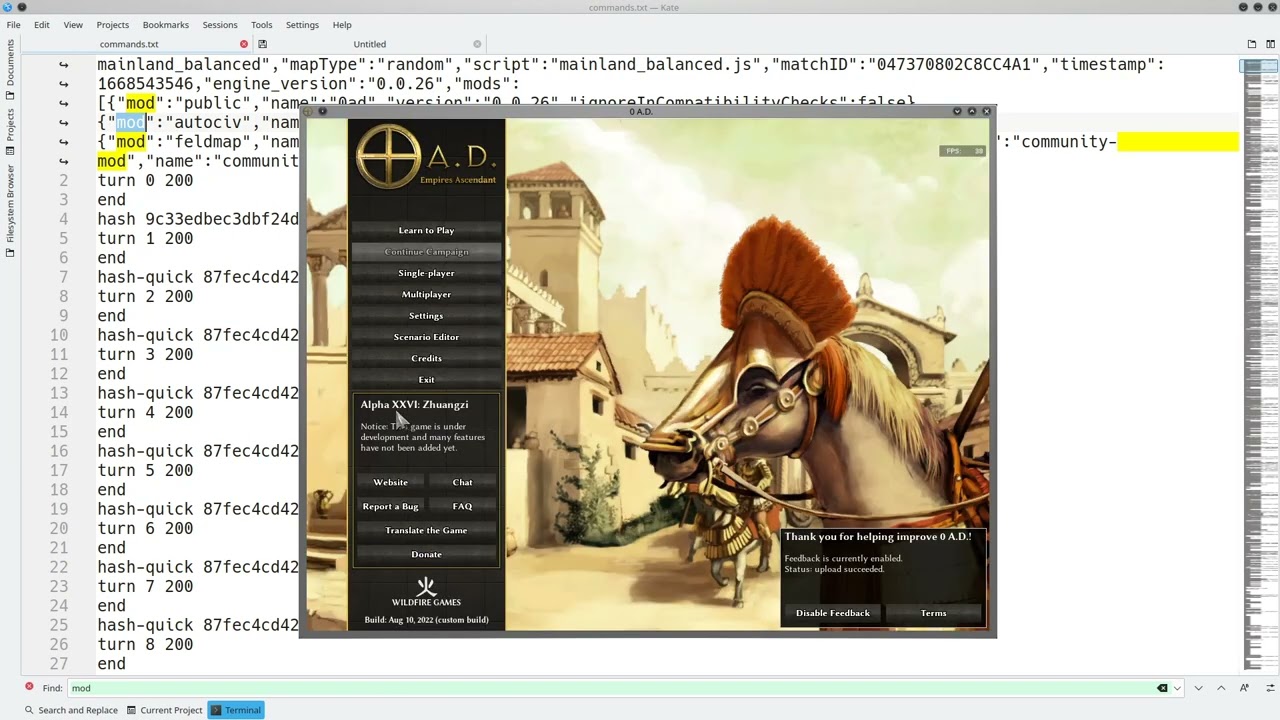
Task: Click highlighted 'mod' on feldmap line
Action: tap(130, 142)
